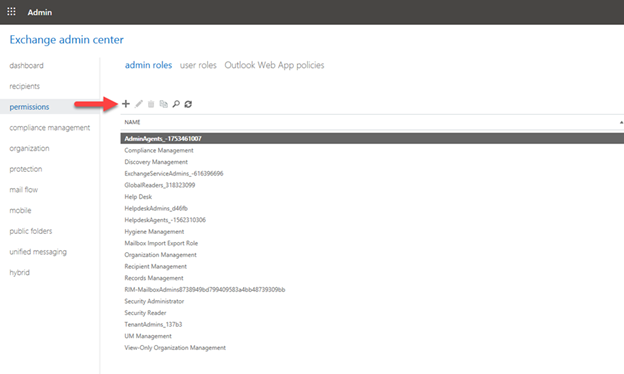Add a new role group with plus icon
624x374 pixels.
(x=126, y=104)
